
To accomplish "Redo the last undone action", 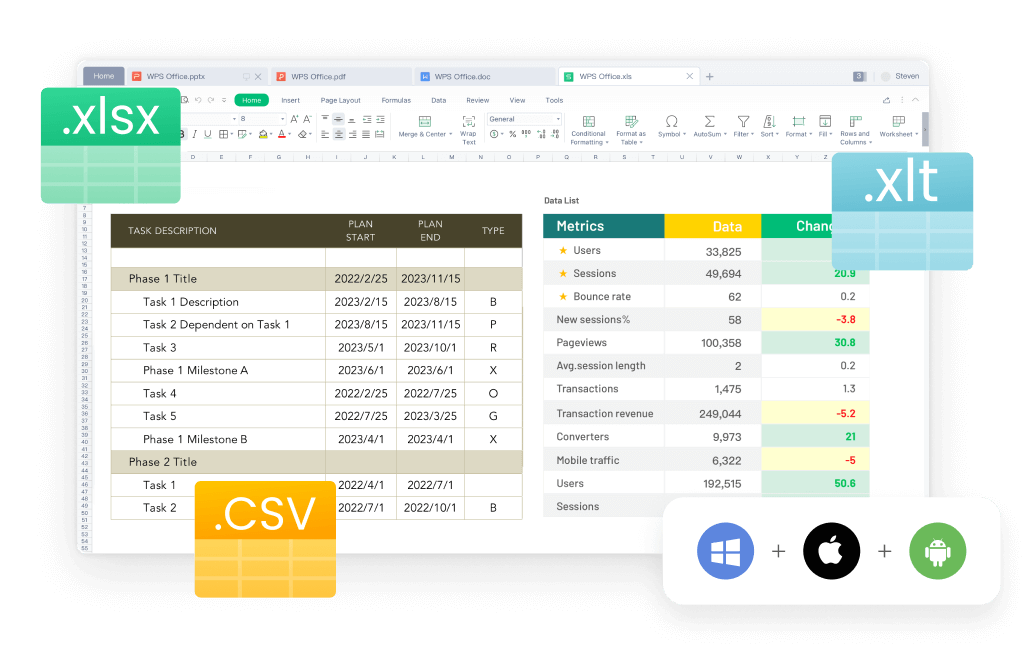I will (210, 100).
